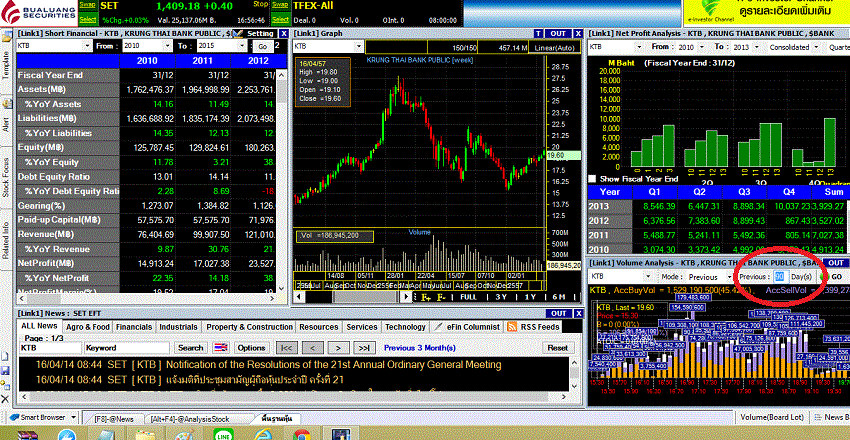Screen dimensions: 850x440
Task: Click Short Financial vertical scrollbar down arrow
Action: pos(282,289)
